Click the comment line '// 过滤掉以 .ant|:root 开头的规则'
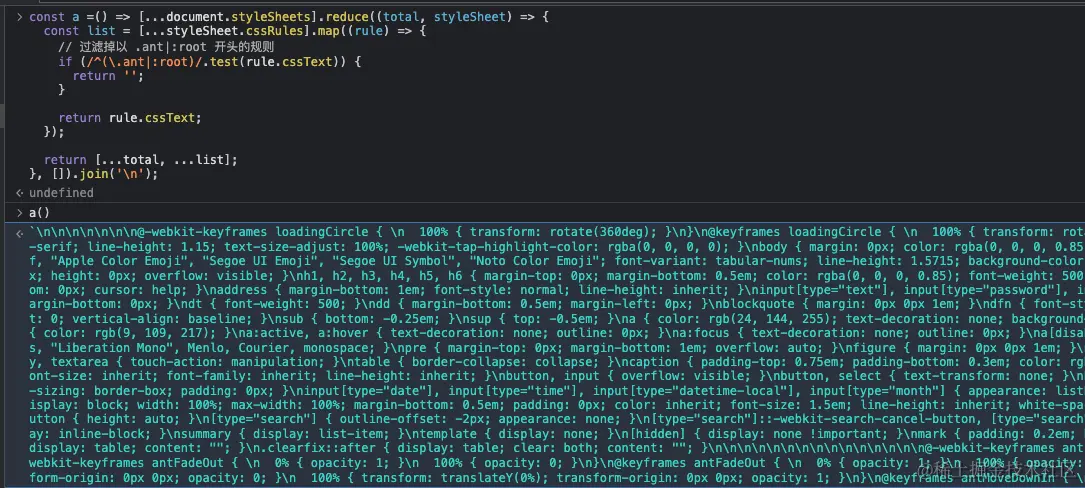 pyautogui.click(x=166, y=47)
